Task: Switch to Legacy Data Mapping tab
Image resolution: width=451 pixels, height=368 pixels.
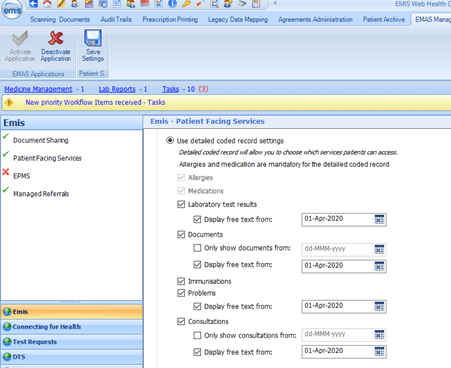Action: [x=238, y=20]
